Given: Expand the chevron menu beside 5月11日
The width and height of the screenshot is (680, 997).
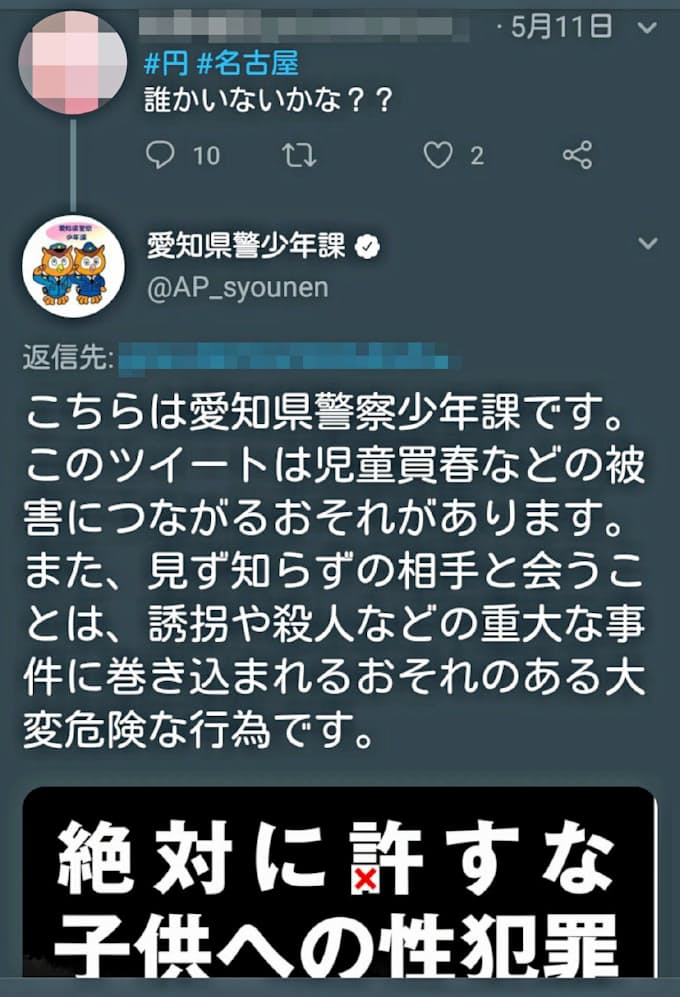Looking at the screenshot, I should pyautogui.click(x=648, y=27).
